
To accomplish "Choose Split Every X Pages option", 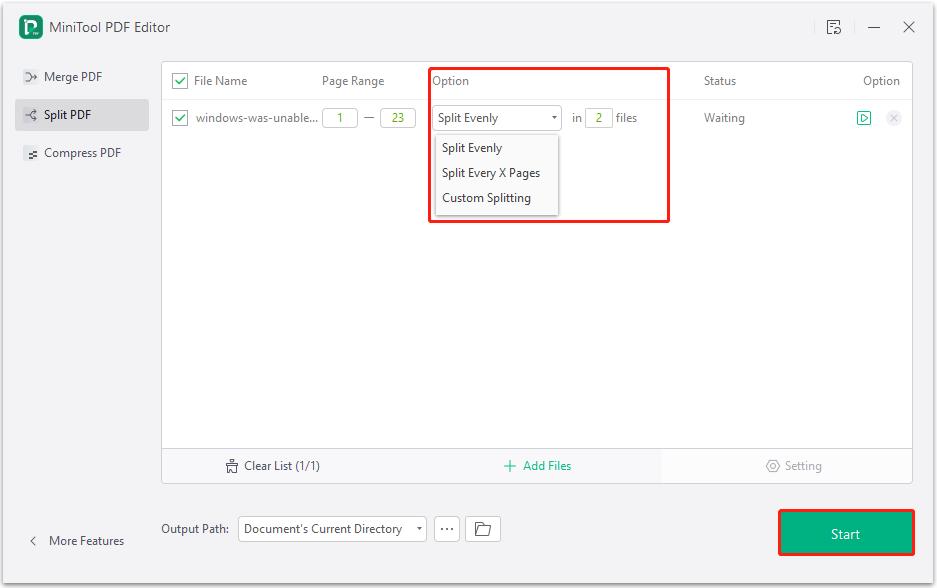I will [x=491, y=172].
